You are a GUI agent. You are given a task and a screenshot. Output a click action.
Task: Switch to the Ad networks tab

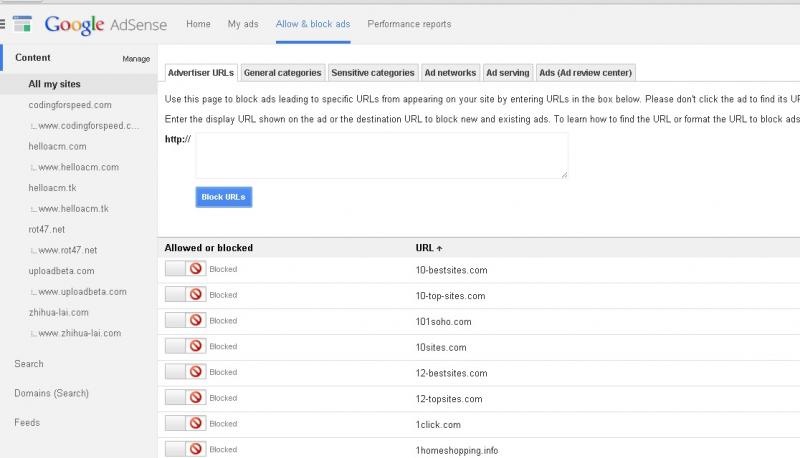coord(450,72)
